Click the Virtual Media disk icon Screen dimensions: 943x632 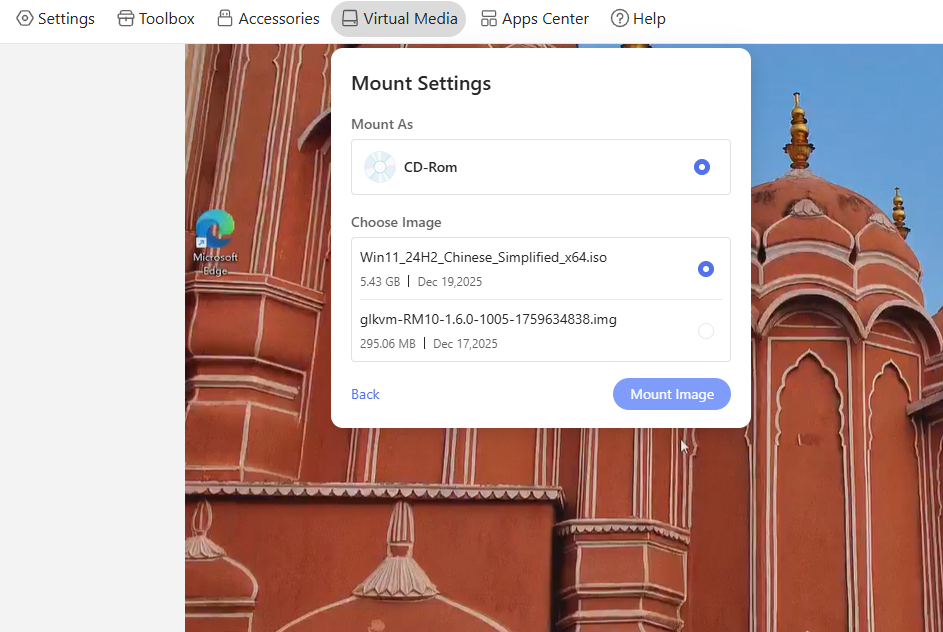tap(349, 18)
